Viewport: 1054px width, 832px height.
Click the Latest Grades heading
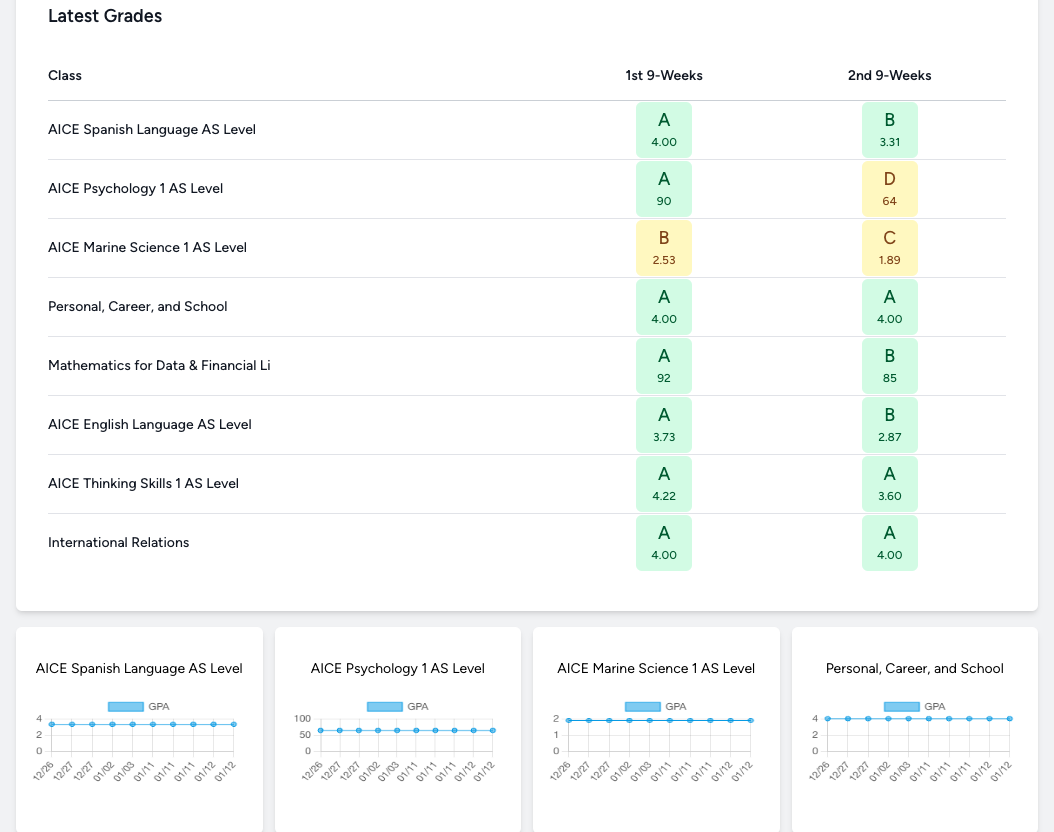tap(105, 16)
